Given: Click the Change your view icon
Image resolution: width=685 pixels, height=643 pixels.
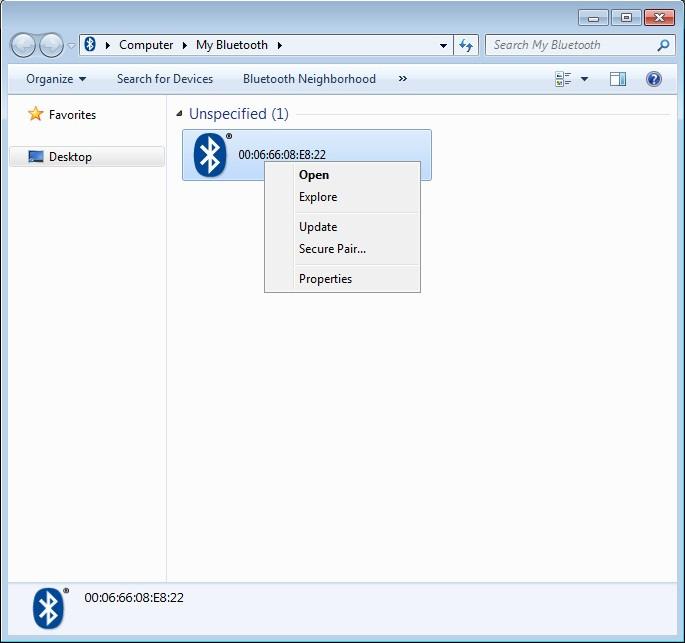Looking at the screenshot, I should (x=563, y=79).
